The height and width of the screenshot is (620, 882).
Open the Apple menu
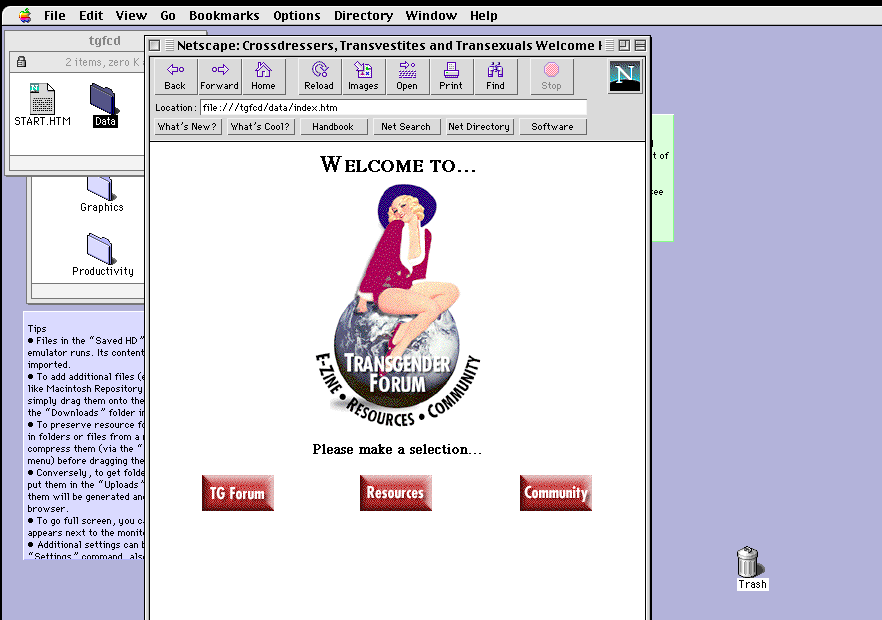pos(25,16)
